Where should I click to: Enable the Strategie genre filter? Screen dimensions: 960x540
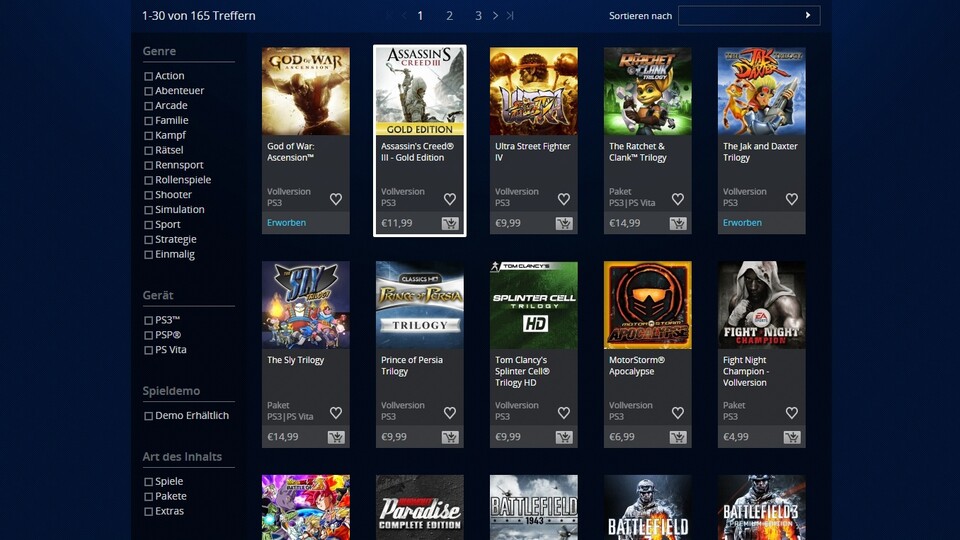click(148, 240)
